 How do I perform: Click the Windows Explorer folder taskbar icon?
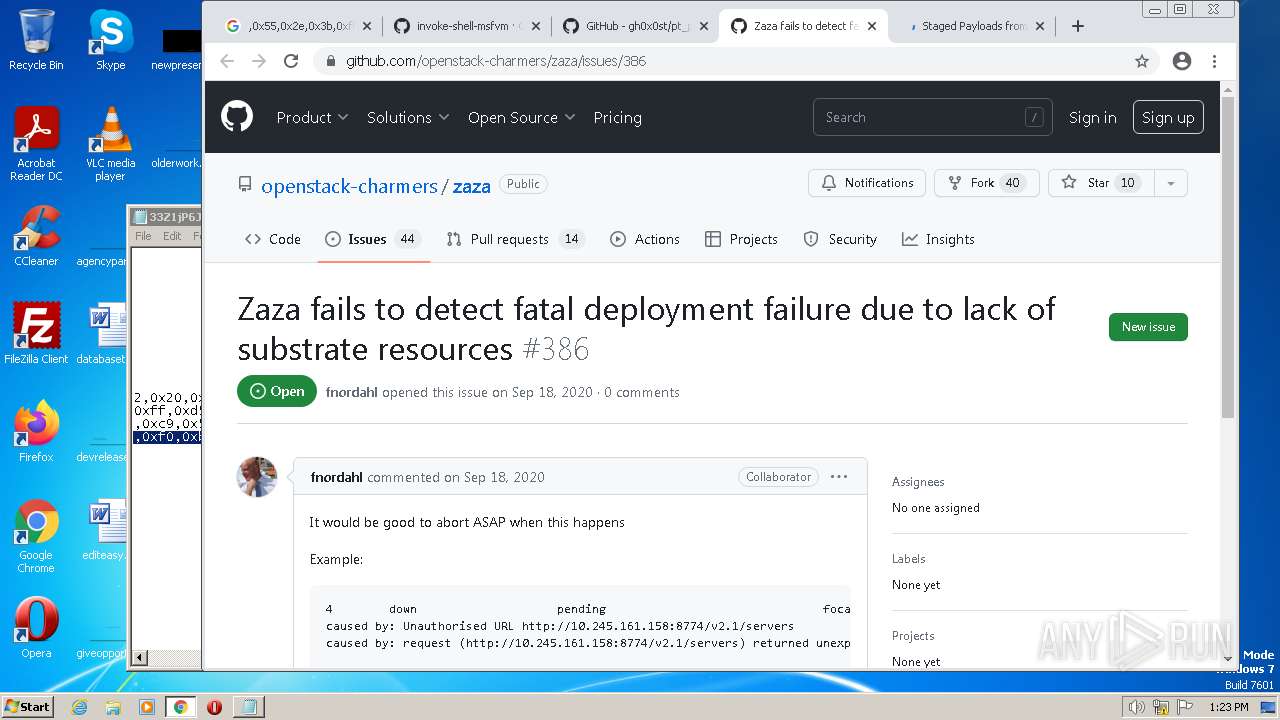point(113,707)
